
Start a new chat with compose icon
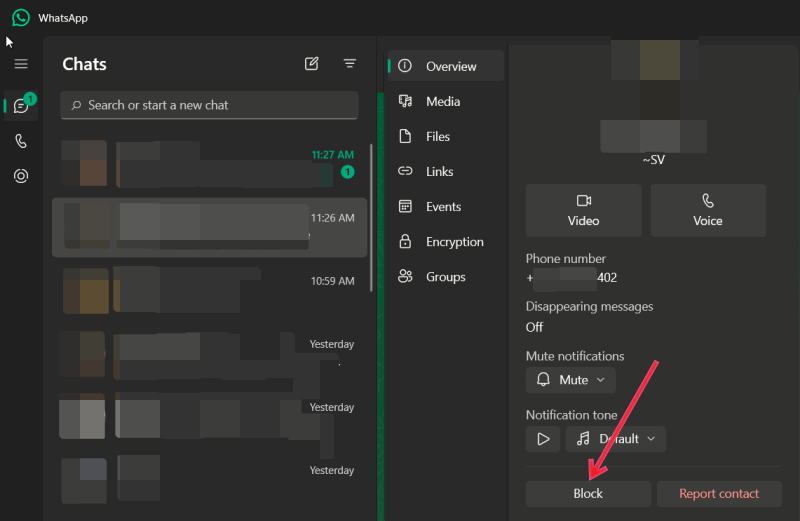[311, 64]
